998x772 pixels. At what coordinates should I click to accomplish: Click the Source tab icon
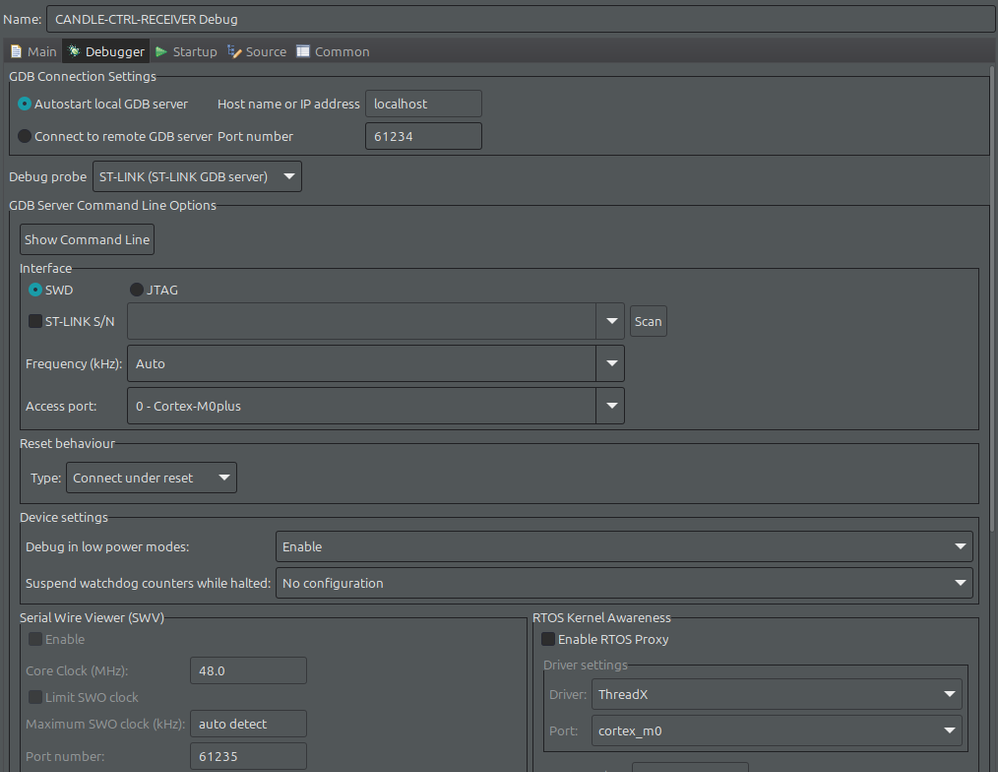[x=234, y=52]
